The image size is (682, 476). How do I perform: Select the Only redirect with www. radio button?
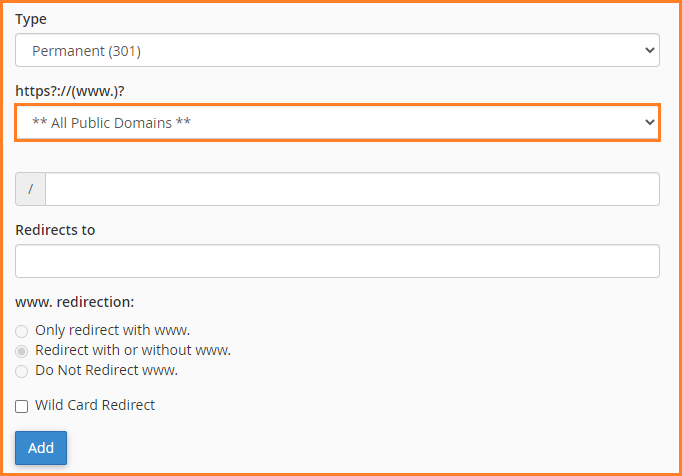21,331
